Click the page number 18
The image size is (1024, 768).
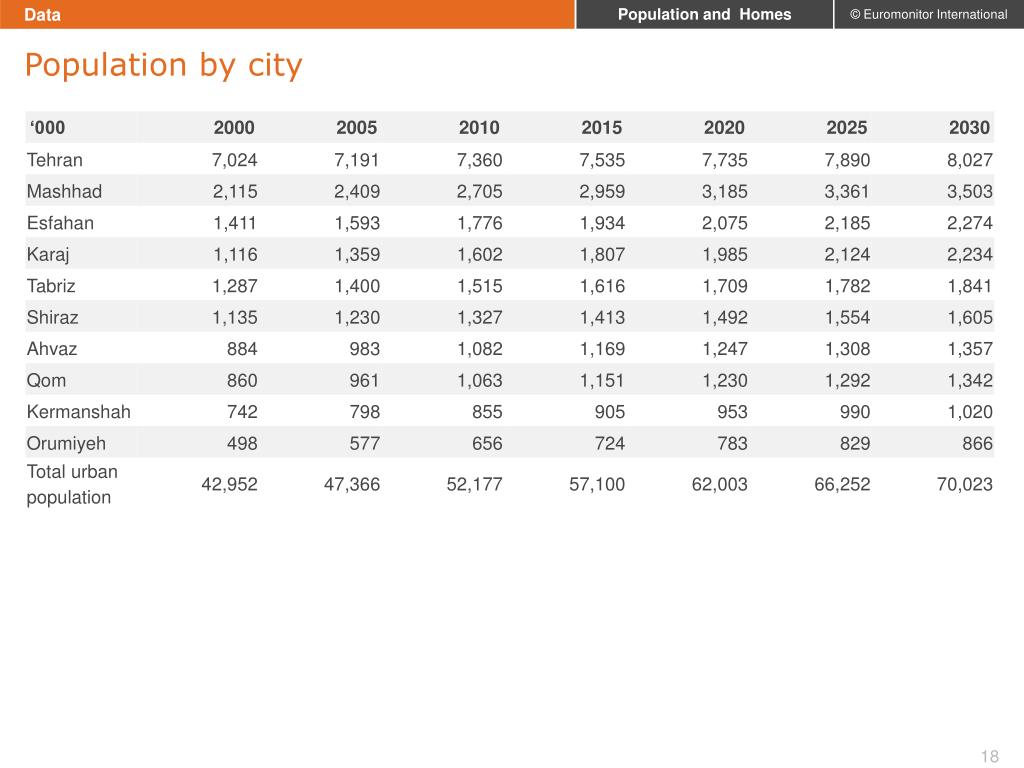click(x=989, y=756)
